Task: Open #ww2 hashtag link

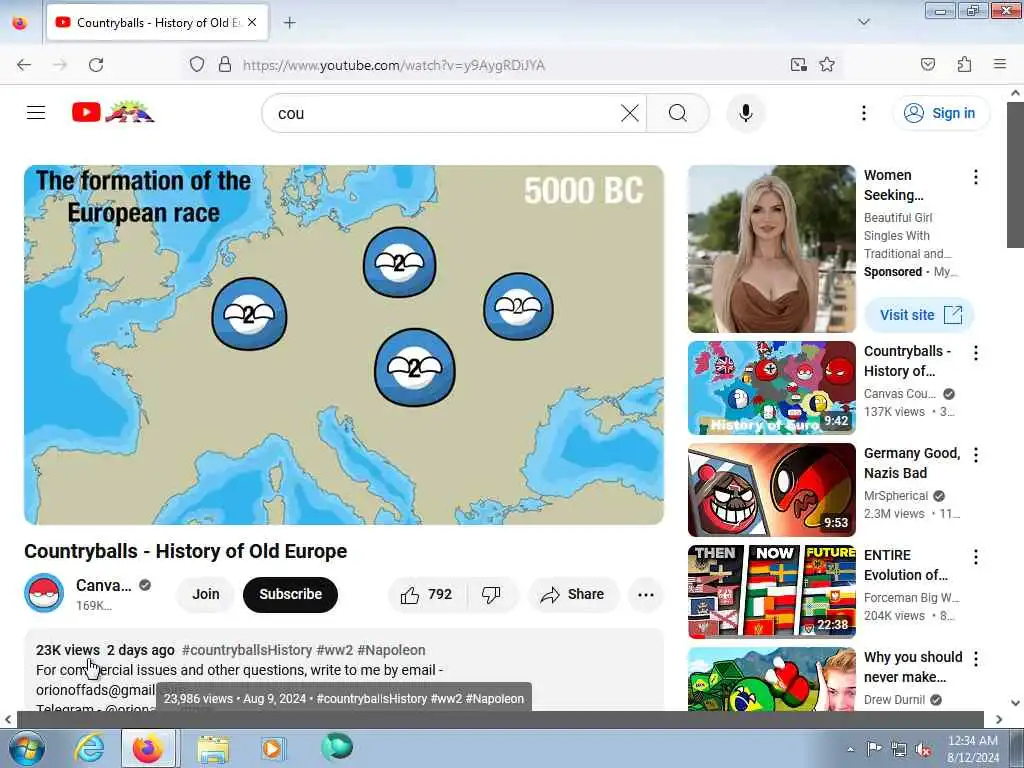Action: click(x=334, y=650)
